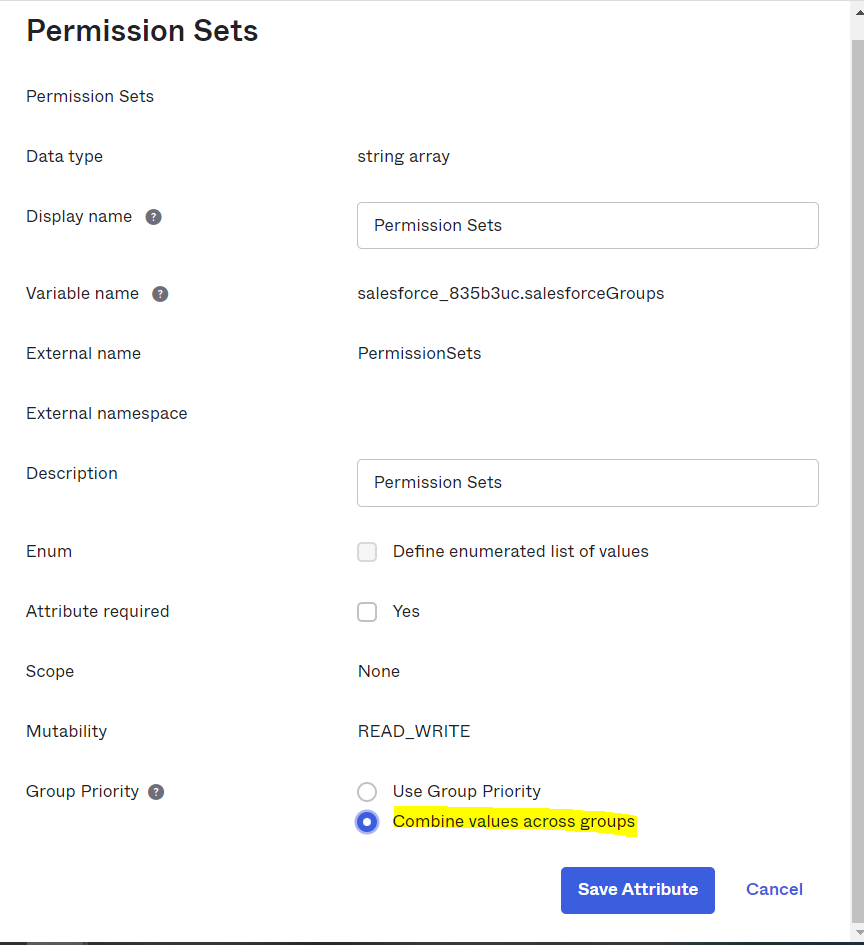Enable the Enum enumerated list checkbox
The image size is (864, 945).
point(367,552)
